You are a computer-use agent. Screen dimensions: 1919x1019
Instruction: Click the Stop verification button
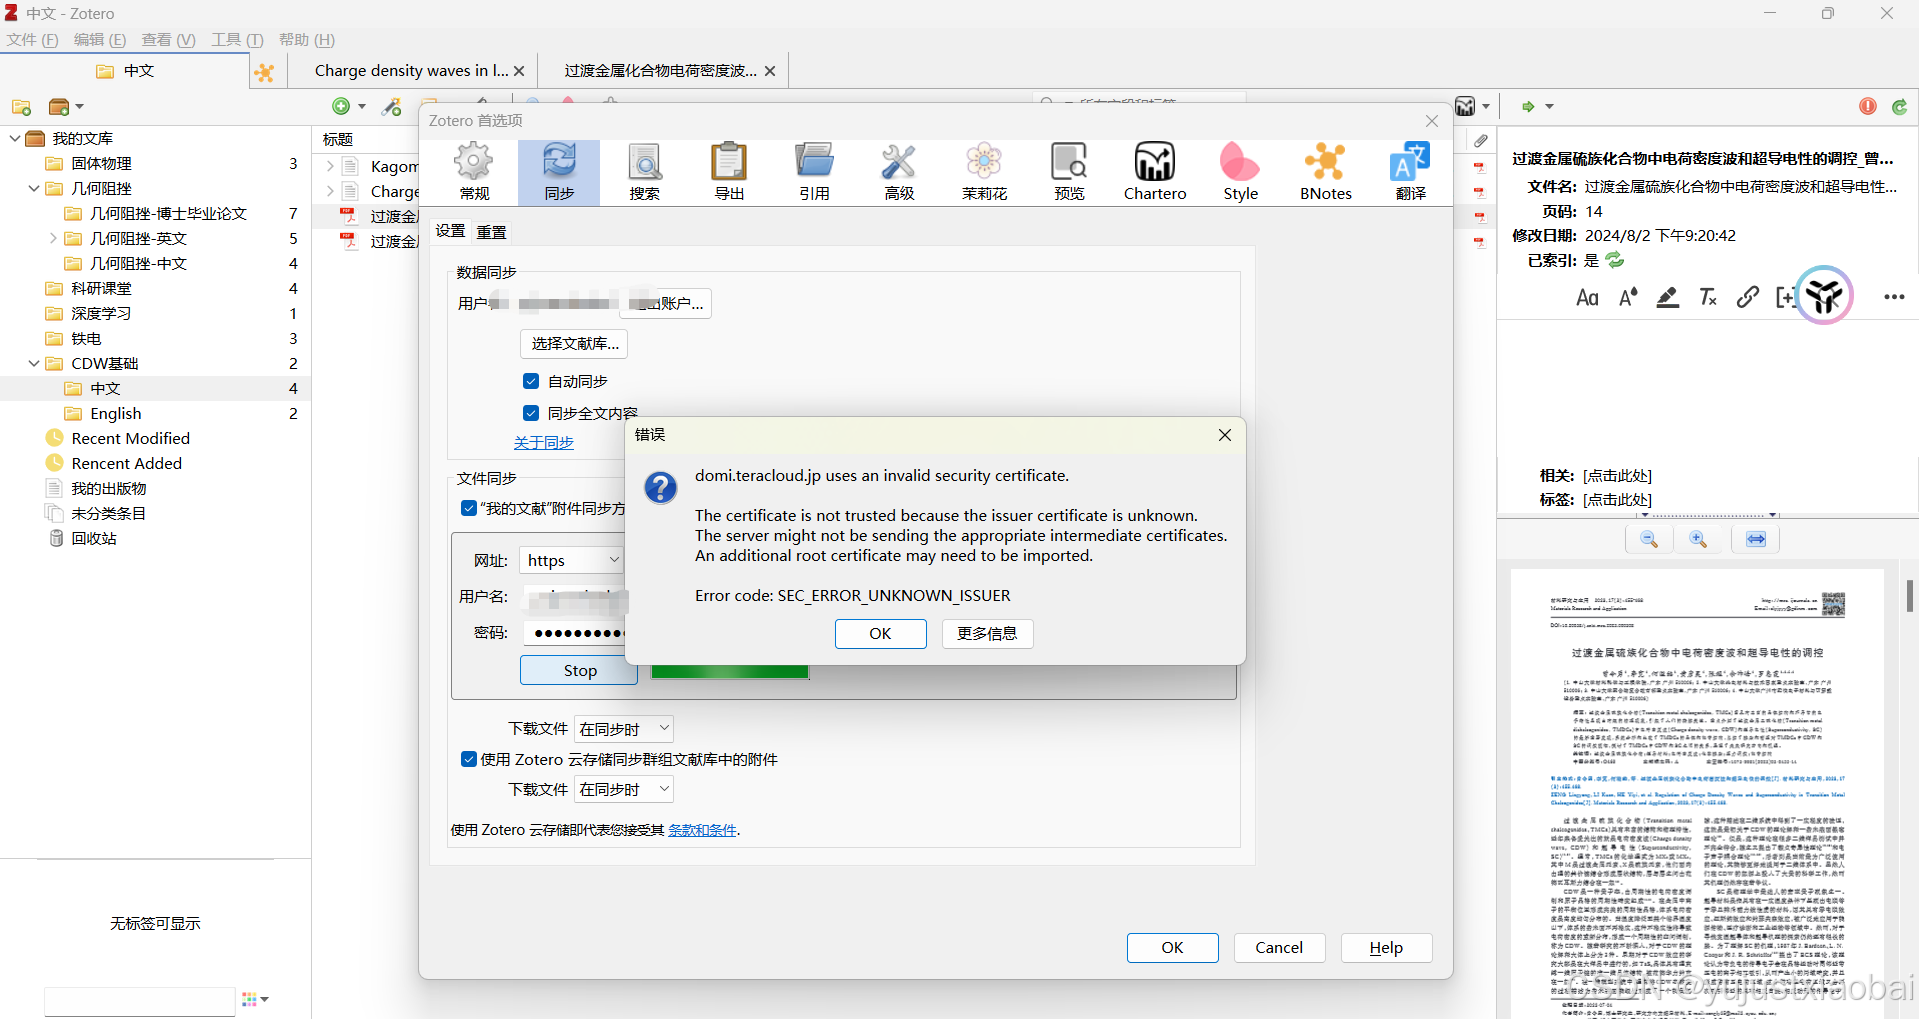pyautogui.click(x=579, y=670)
